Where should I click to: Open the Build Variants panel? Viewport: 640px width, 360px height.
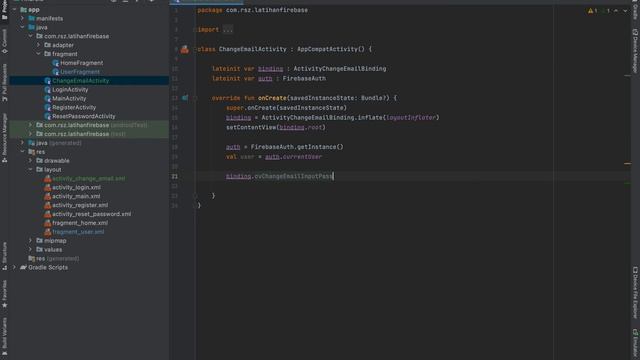pos(4,336)
